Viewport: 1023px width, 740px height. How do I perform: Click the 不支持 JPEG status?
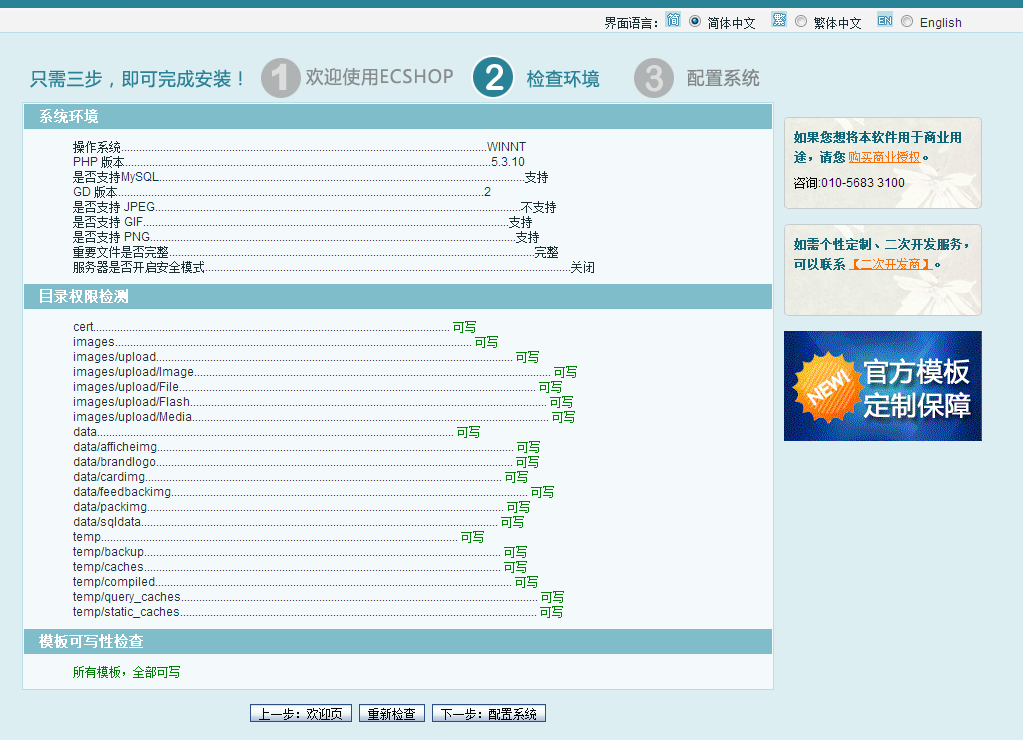coord(539,208)
